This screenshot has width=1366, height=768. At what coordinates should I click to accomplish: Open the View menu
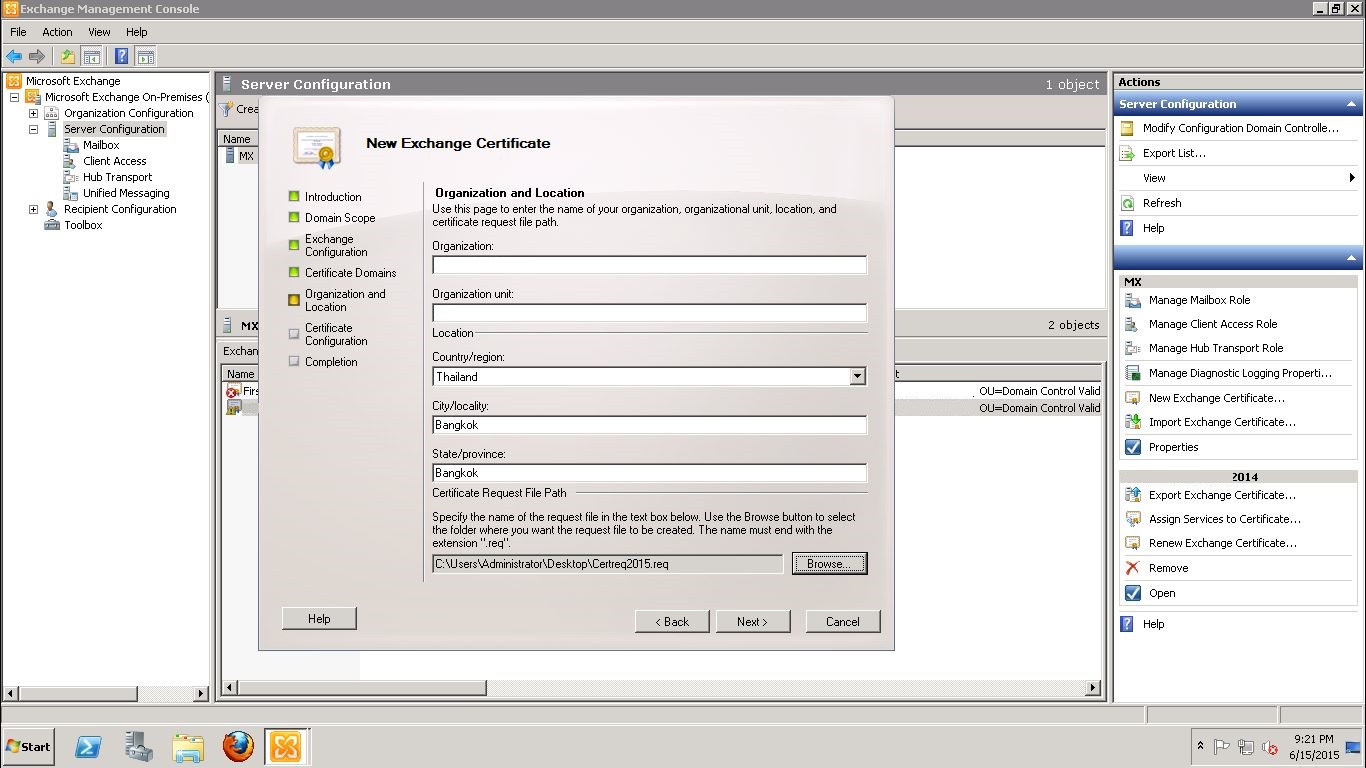click(x=99, y=32)
